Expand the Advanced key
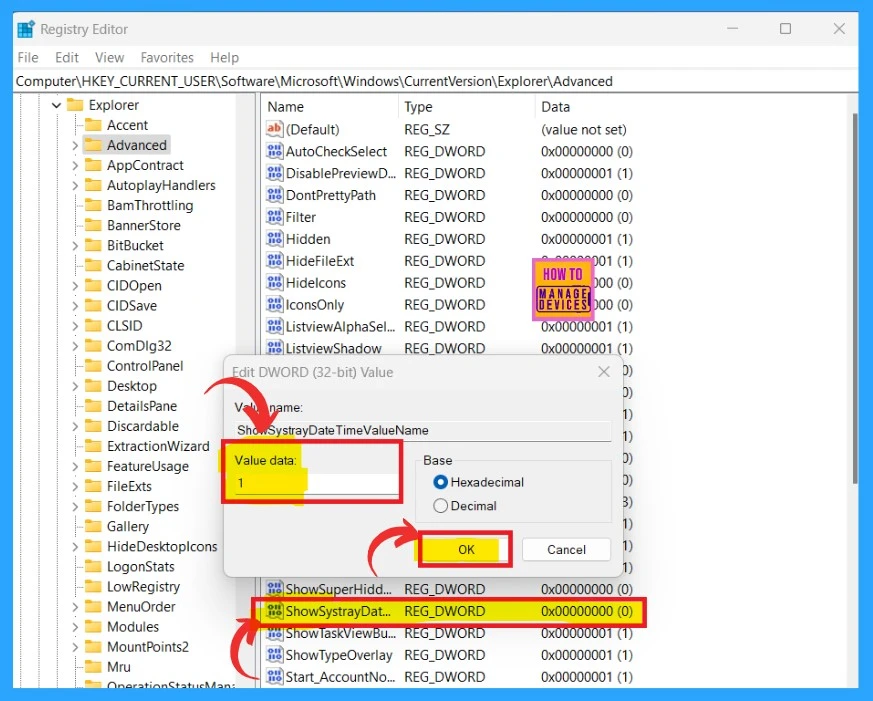This screenshot has height=701, width=873. [x=75, y=145]
